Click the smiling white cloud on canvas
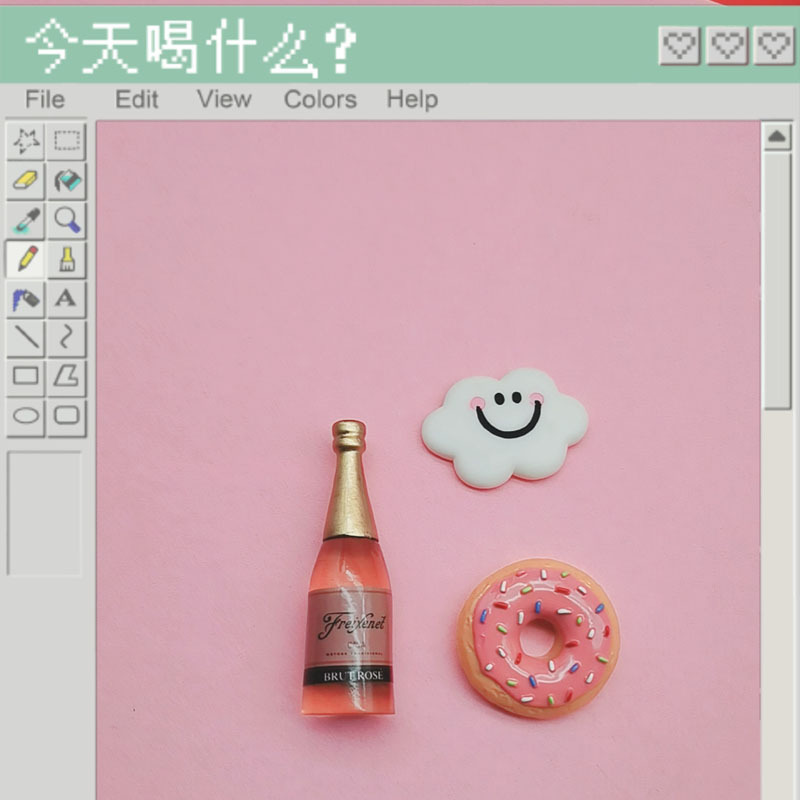 (505, 428)
